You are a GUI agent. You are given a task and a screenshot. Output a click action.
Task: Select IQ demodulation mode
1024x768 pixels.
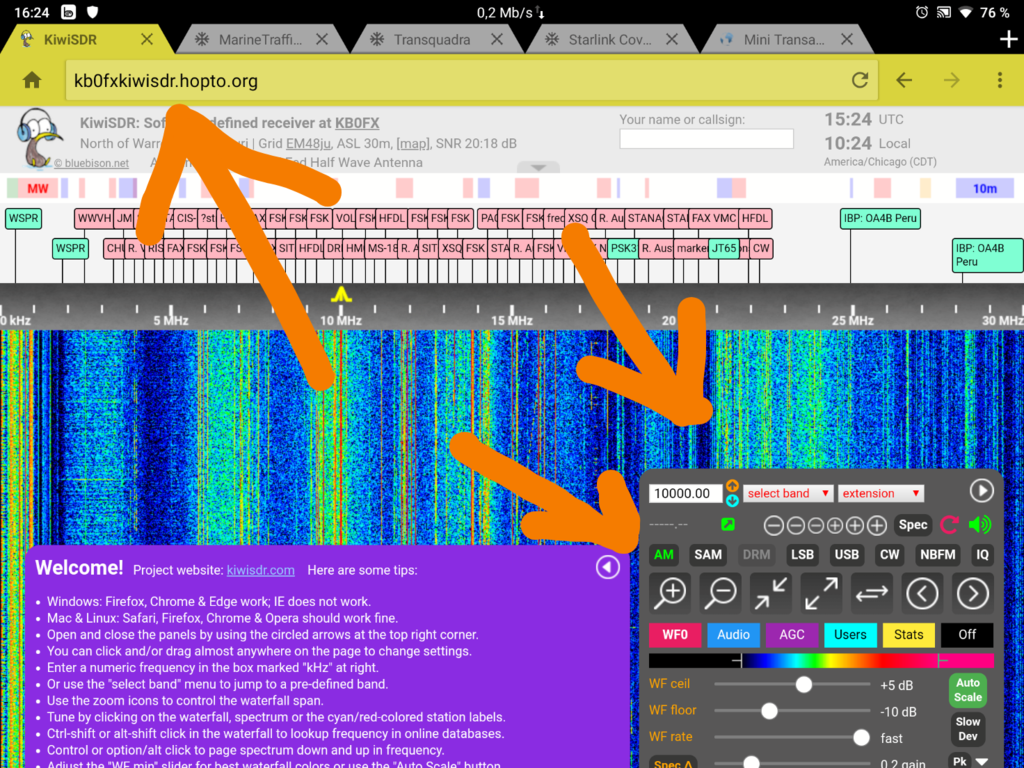(982, 554)
